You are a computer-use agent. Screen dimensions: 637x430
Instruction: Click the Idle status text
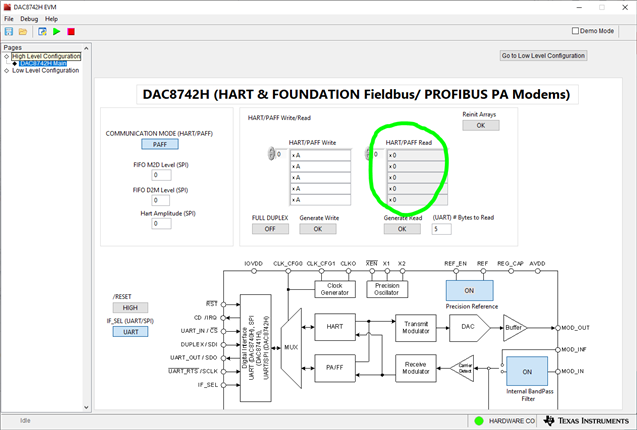click(25, 421)
